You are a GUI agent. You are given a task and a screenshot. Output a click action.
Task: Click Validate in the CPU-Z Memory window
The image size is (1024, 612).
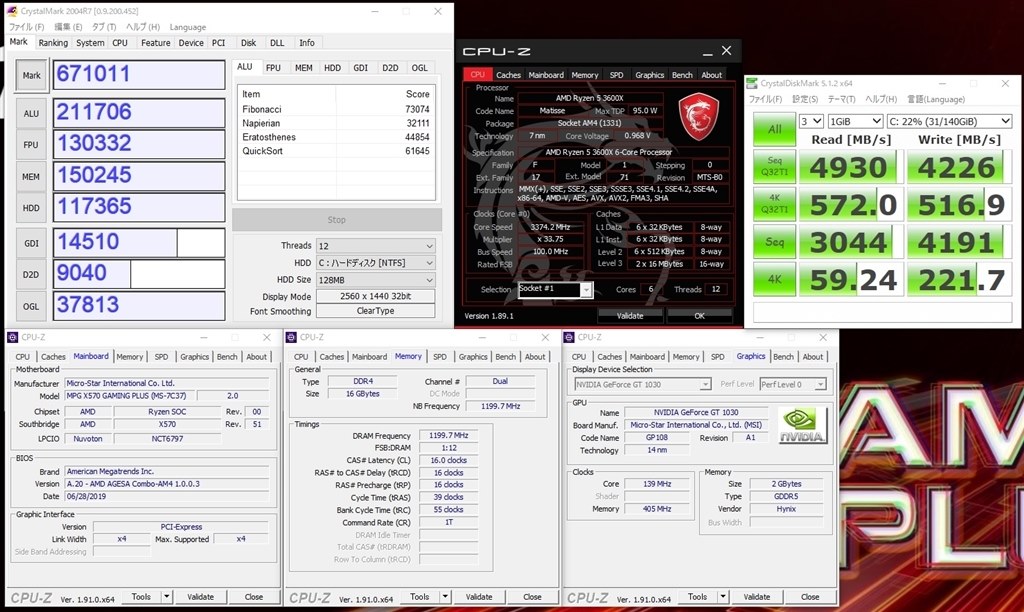click(479, 596)
